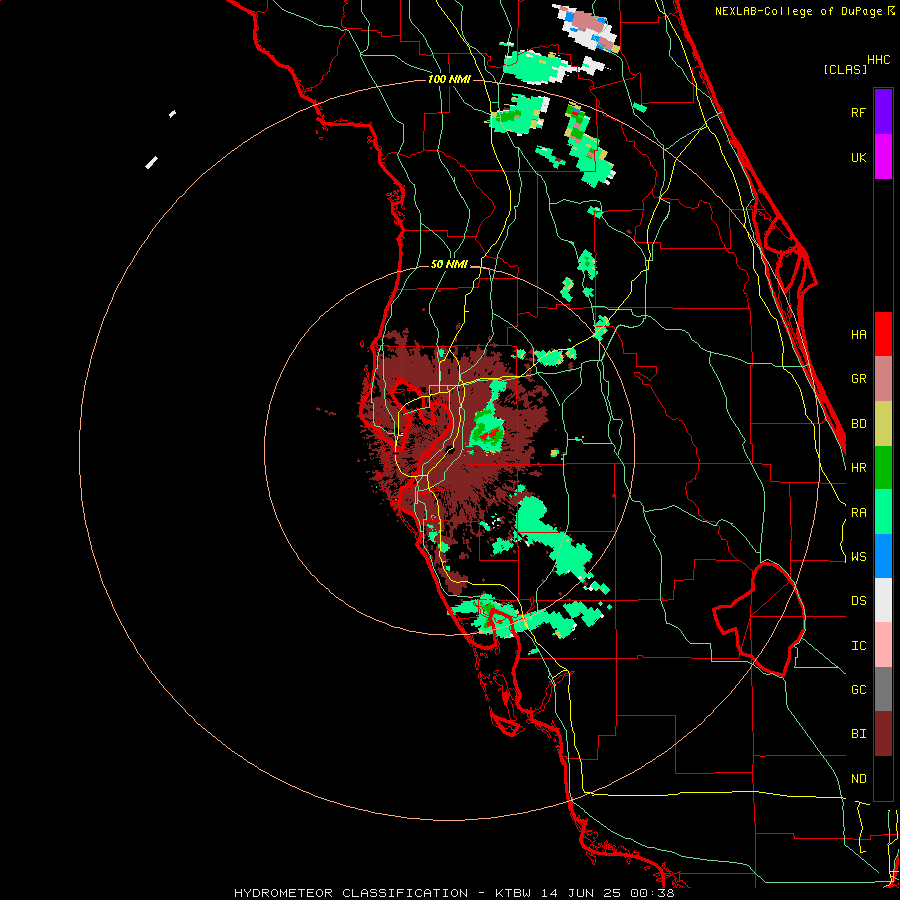Click the HA legend label

point(858,335)
